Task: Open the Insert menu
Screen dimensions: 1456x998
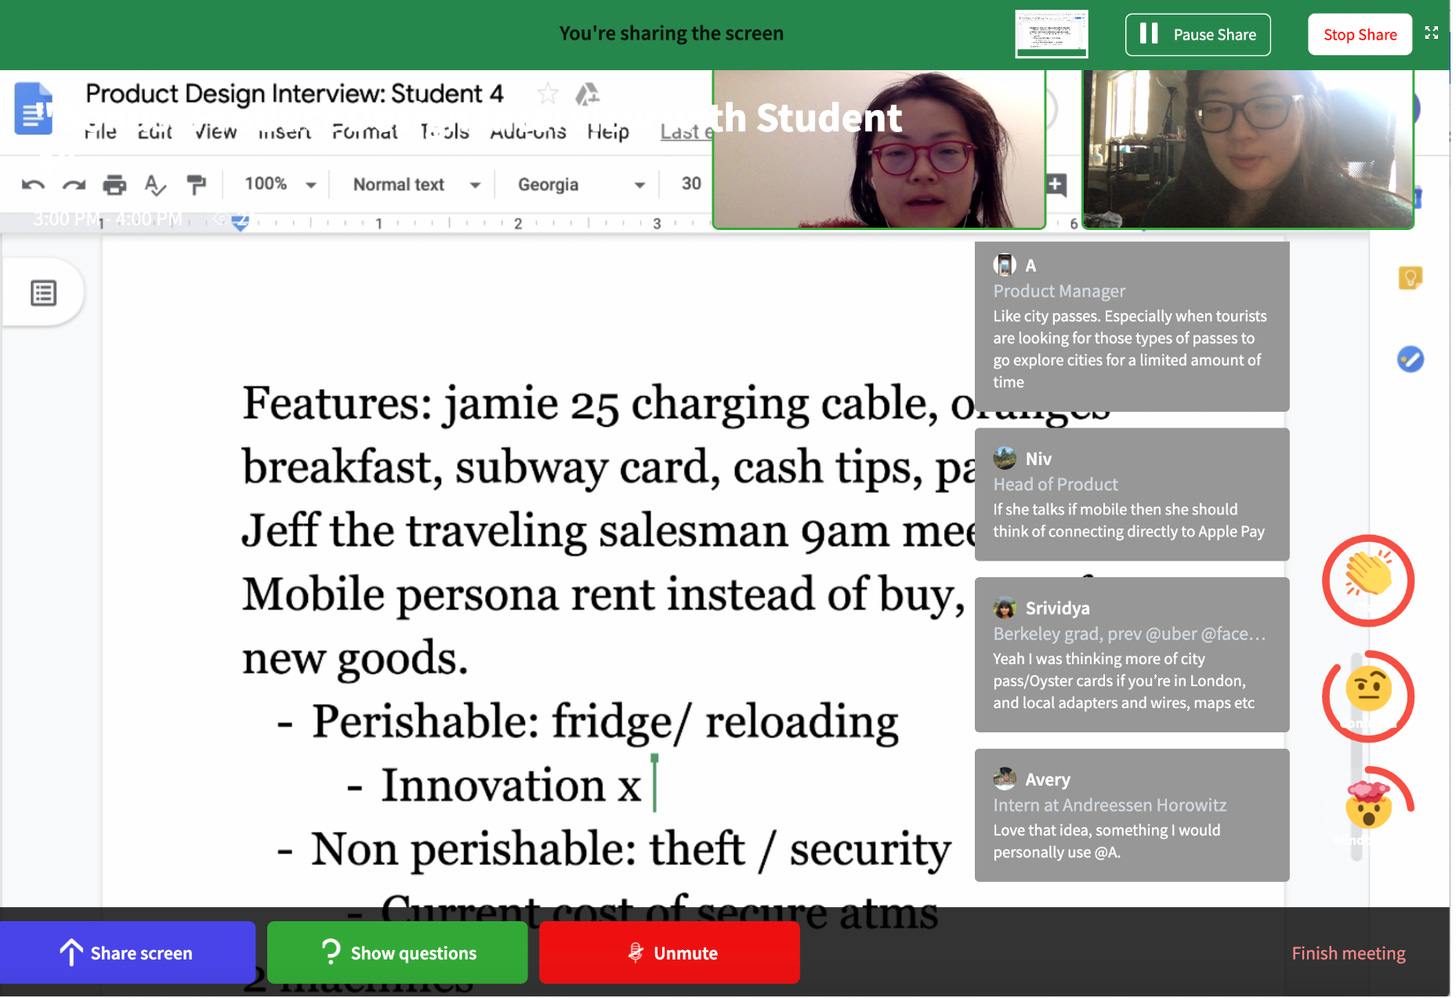Action: click(285, 132)
